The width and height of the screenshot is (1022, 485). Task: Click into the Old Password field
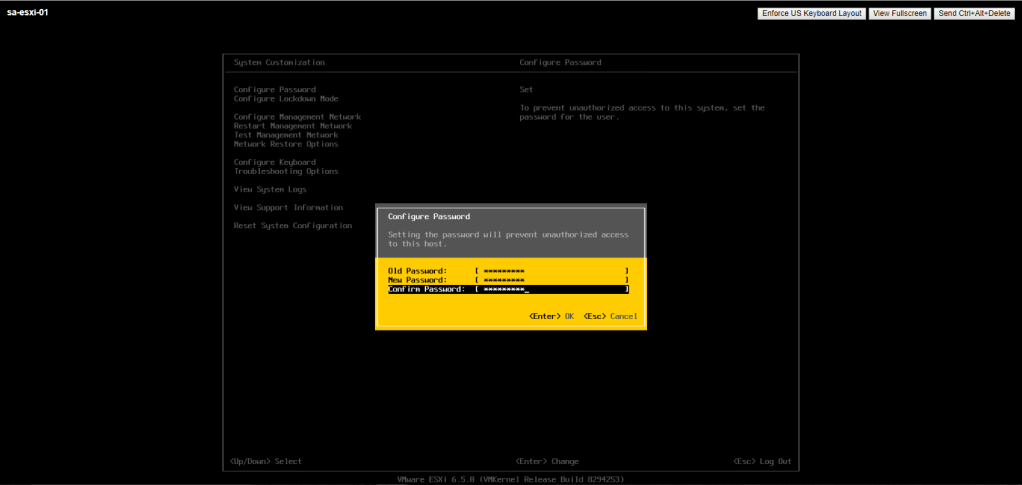tap(552, 271)
